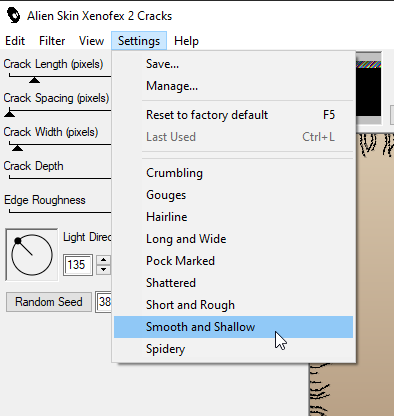Increase light direction with up arrow
Screen dimensions: 394x416
(x=104, y=260)
